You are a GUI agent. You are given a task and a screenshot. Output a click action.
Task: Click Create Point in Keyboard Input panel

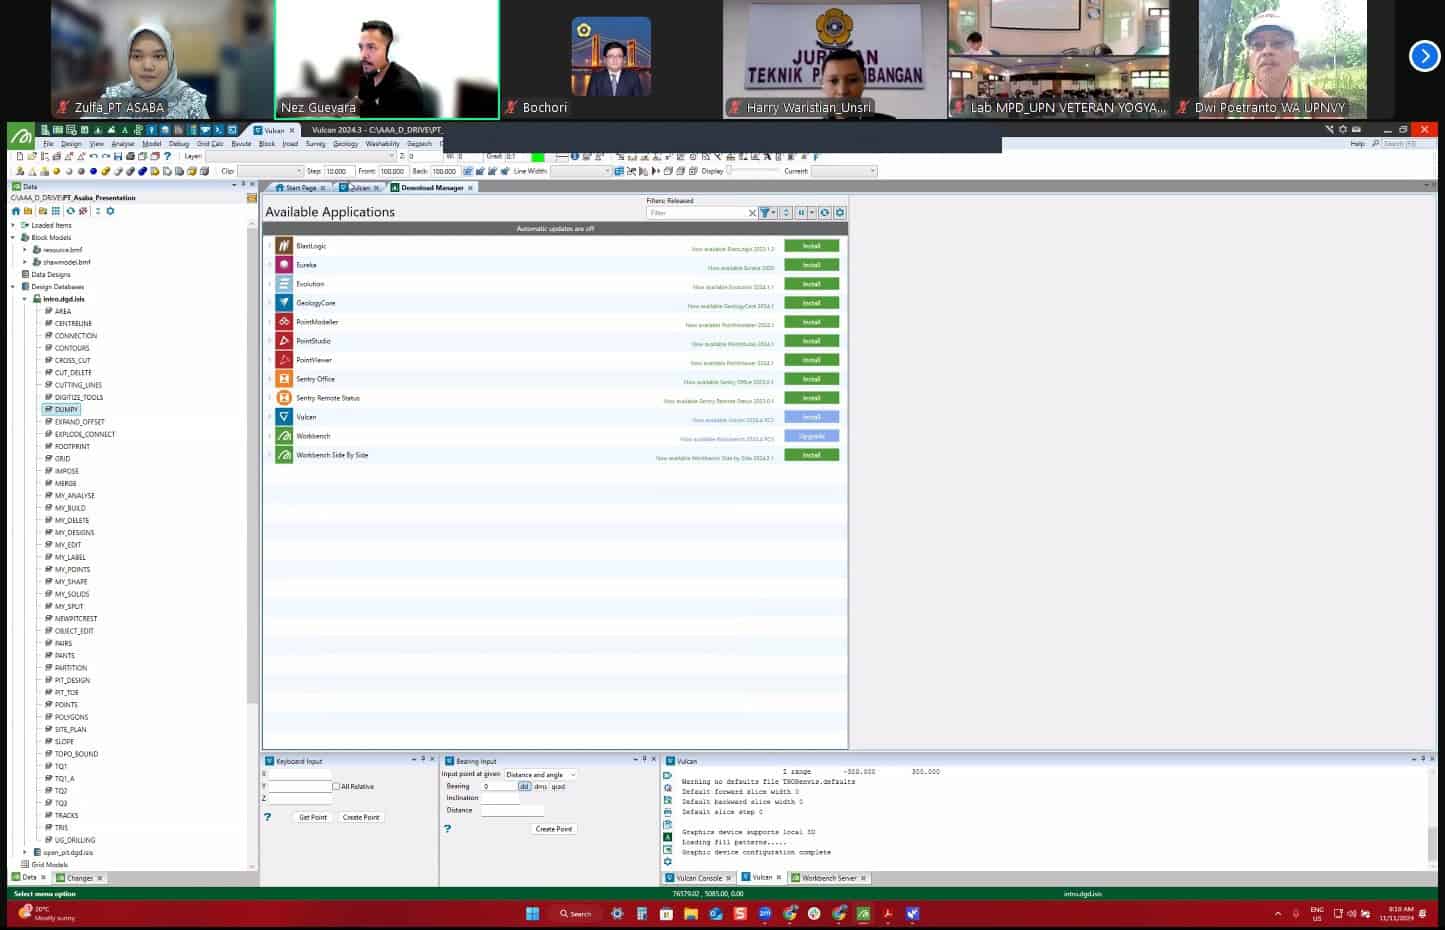coord(361,817)
